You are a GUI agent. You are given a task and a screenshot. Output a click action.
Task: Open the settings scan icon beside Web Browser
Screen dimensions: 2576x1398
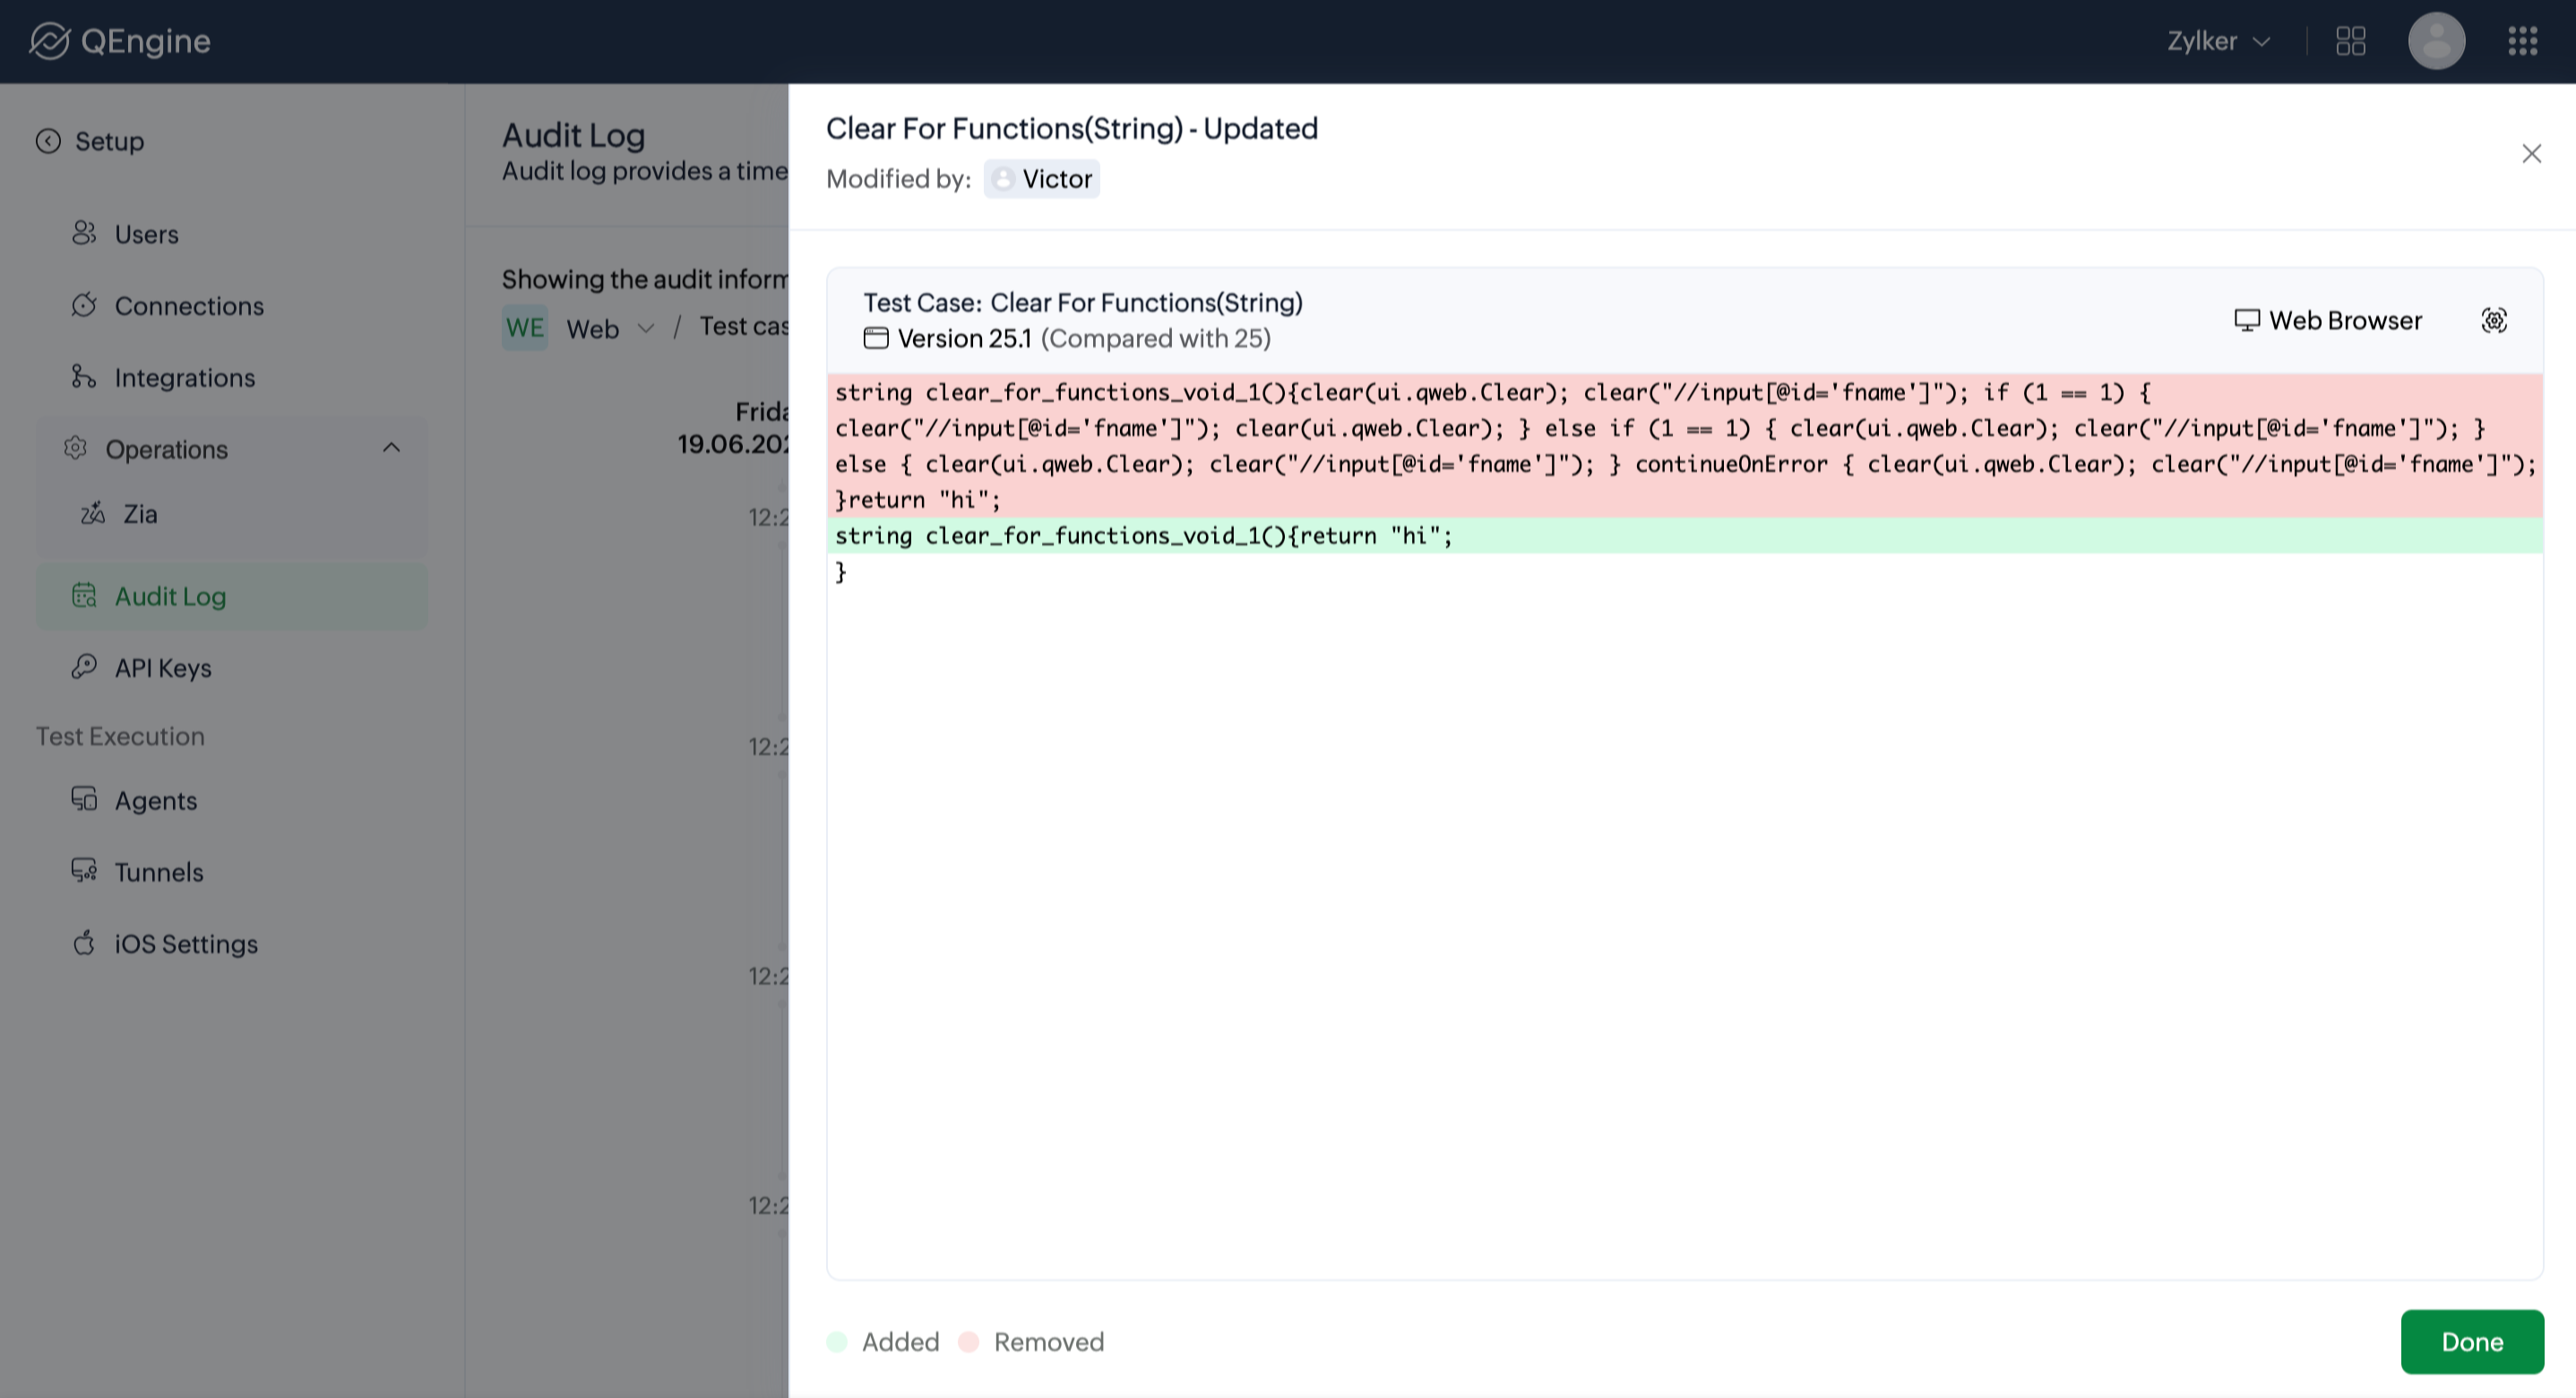click(x=2494, y=320)
